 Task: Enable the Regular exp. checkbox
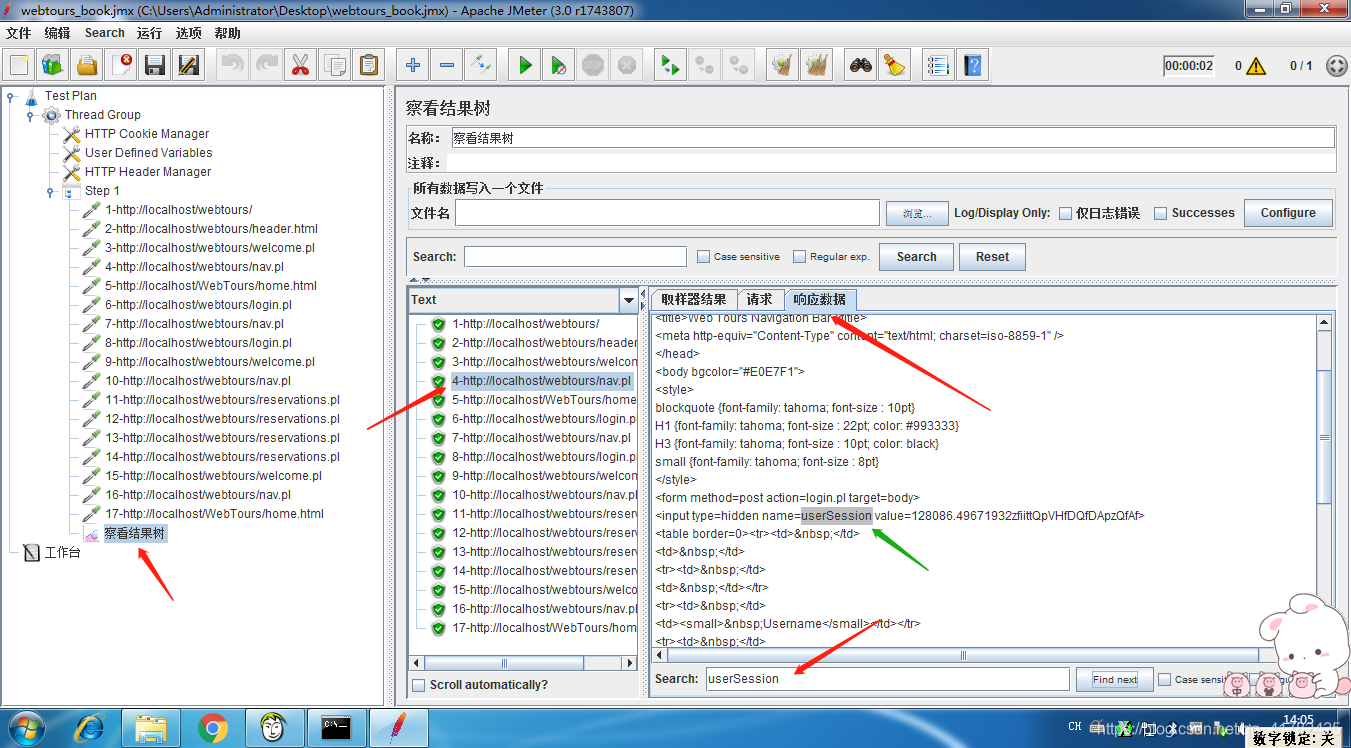[x=800, y=257]
